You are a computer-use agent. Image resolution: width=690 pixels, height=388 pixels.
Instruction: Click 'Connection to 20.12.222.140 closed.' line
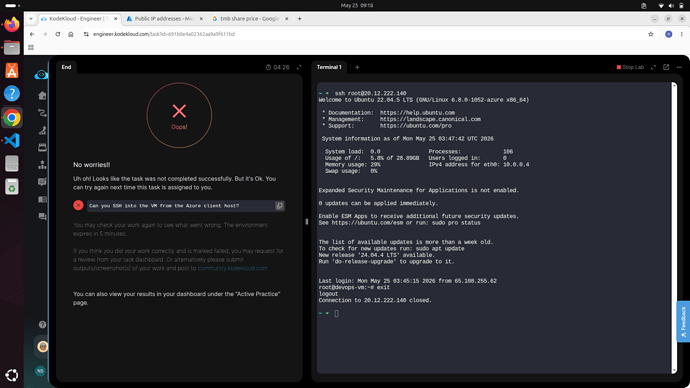click(x=375, y=300)
